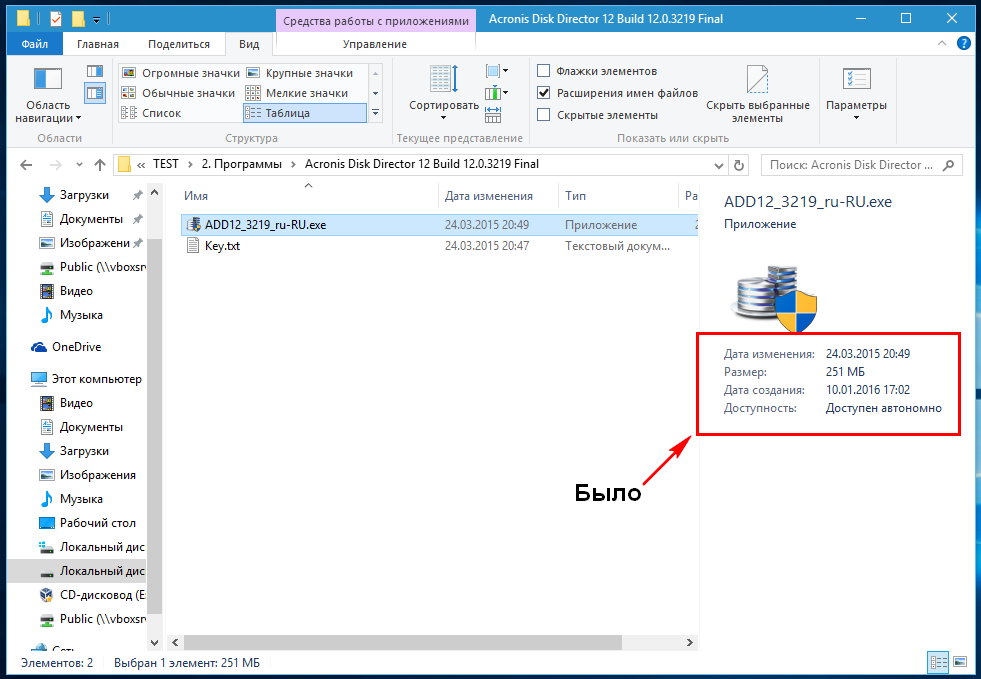Go back with the back arrow

click(x=26, y=165)
